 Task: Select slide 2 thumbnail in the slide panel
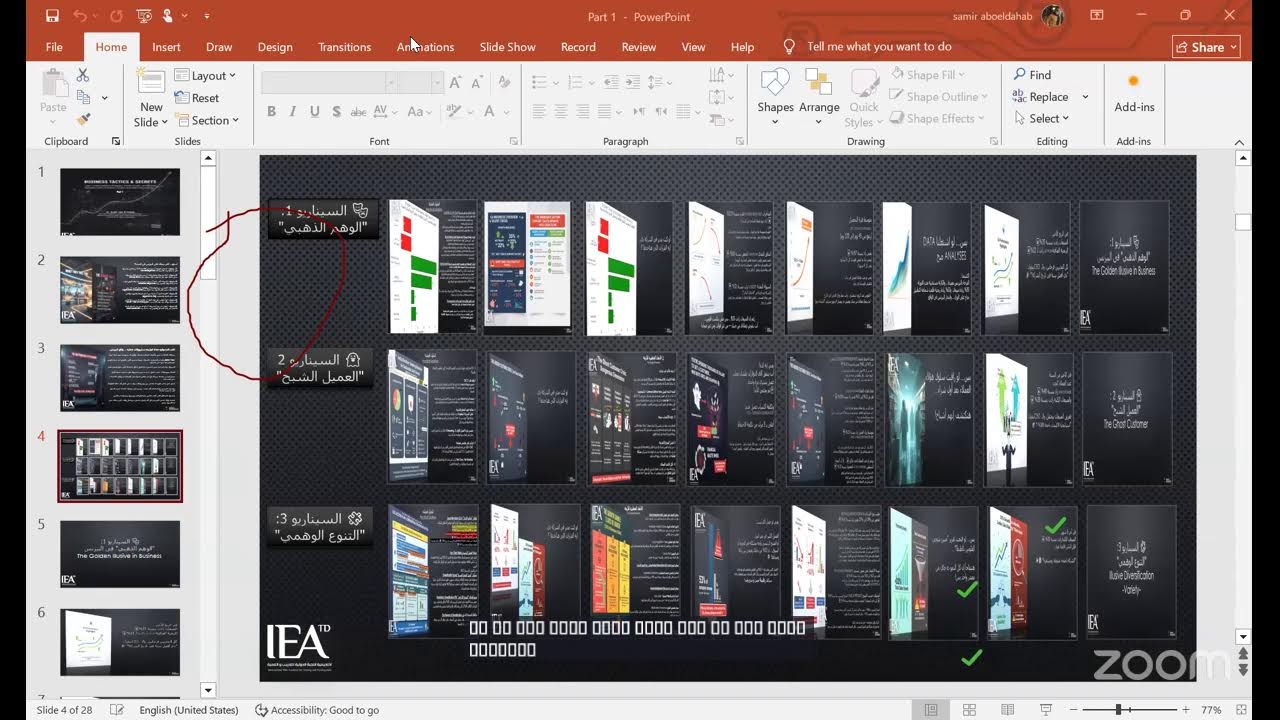(x=120, y=290)
